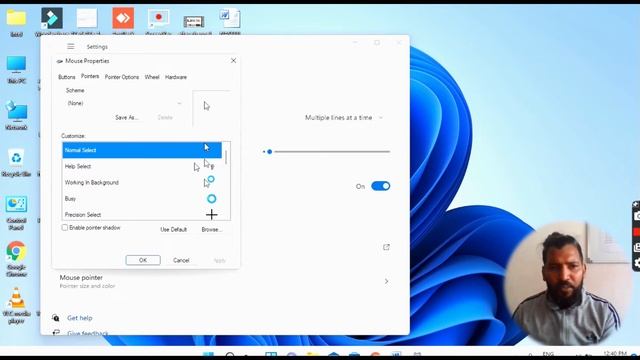Click the Use Default button
640x360 pixels.
[x=173, y=229]
